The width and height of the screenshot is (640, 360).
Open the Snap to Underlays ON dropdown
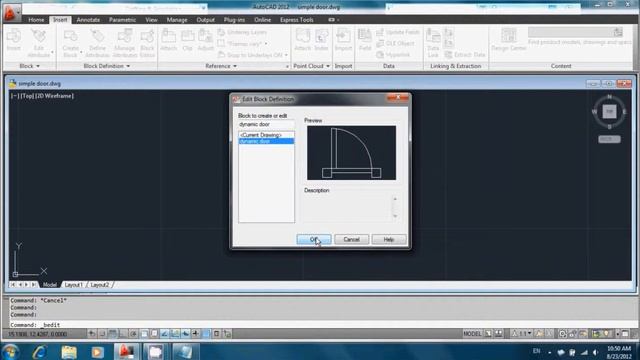coord(286,55)
